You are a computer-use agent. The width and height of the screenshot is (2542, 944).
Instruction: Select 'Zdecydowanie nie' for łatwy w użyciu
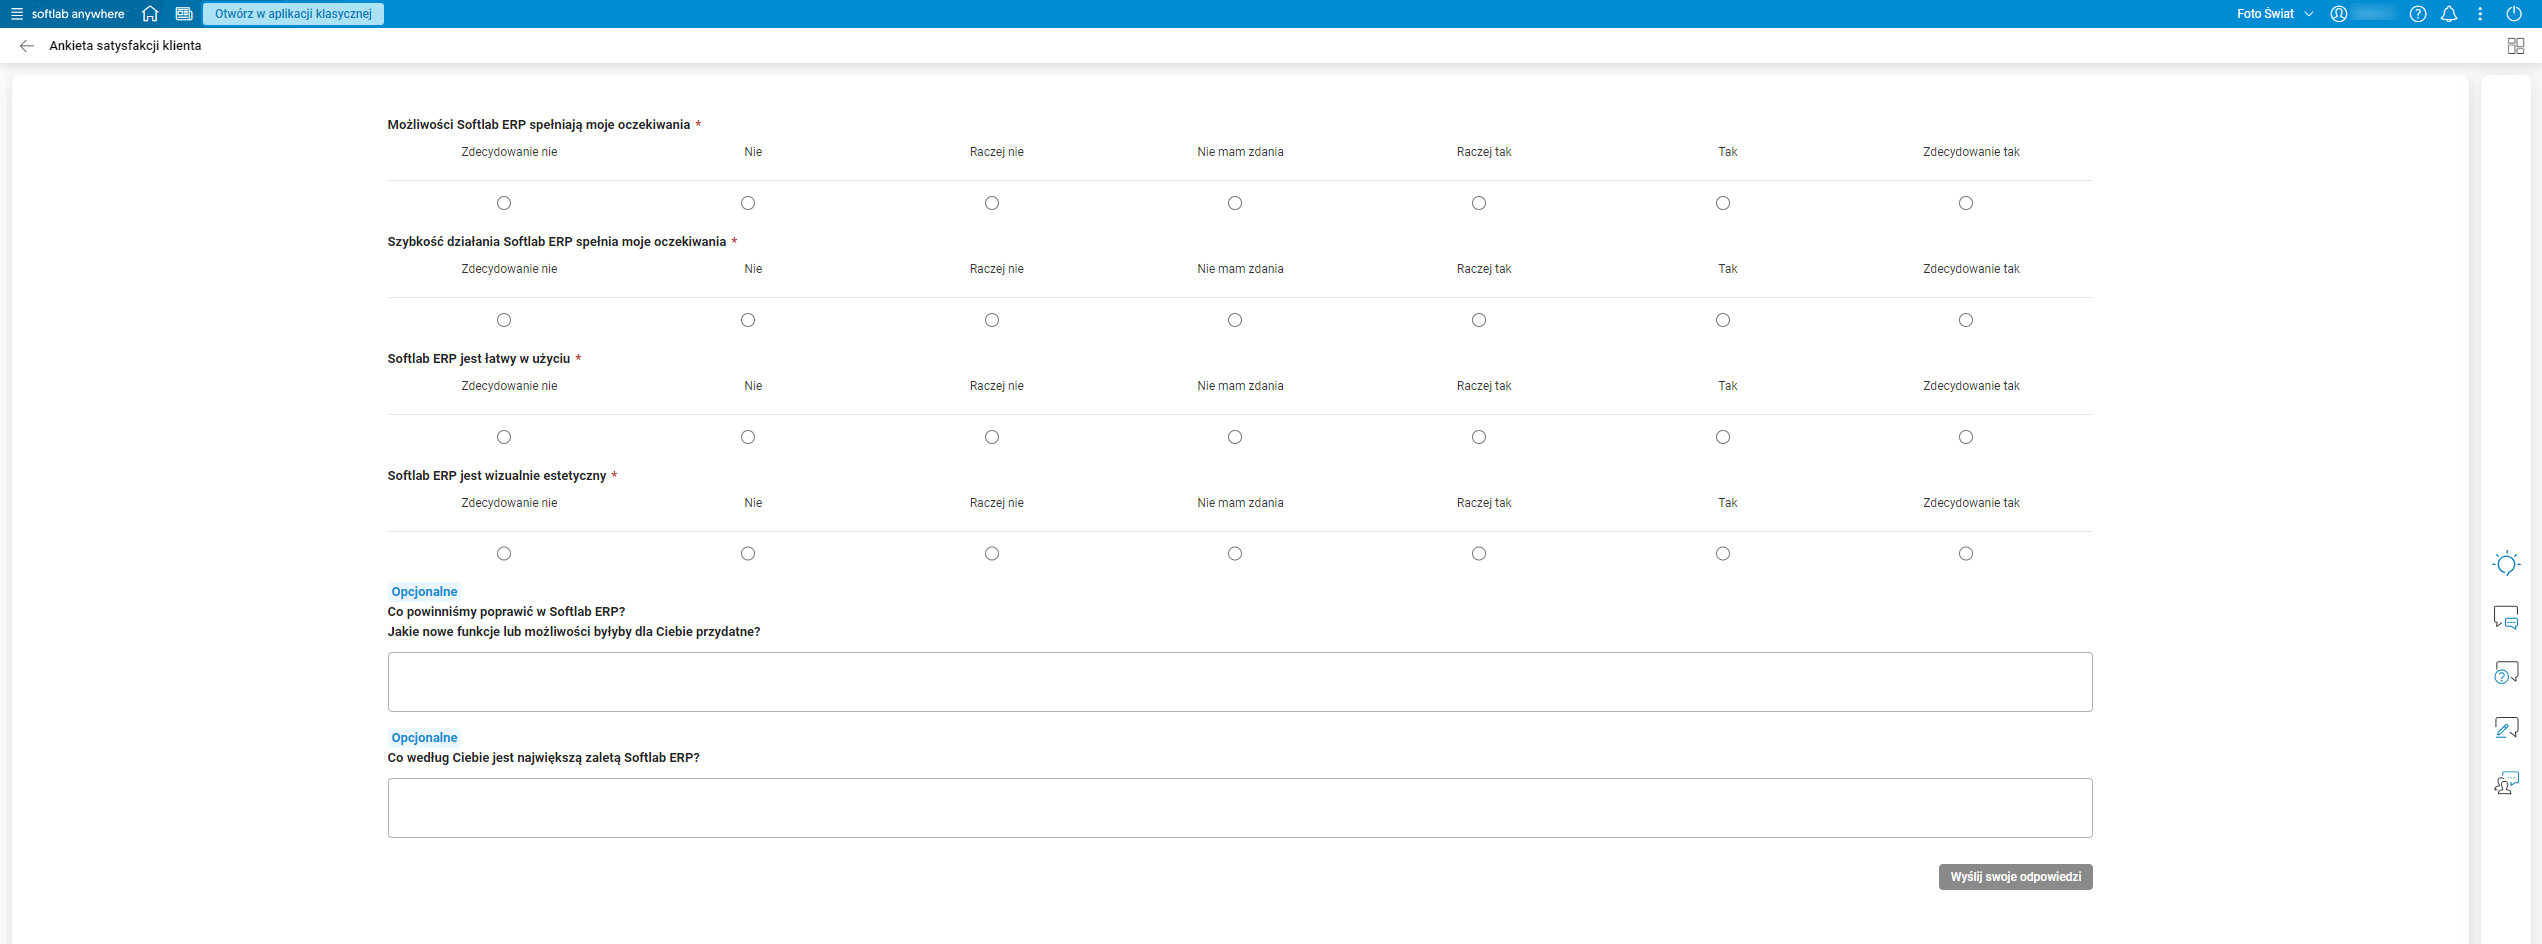point(504,437)
